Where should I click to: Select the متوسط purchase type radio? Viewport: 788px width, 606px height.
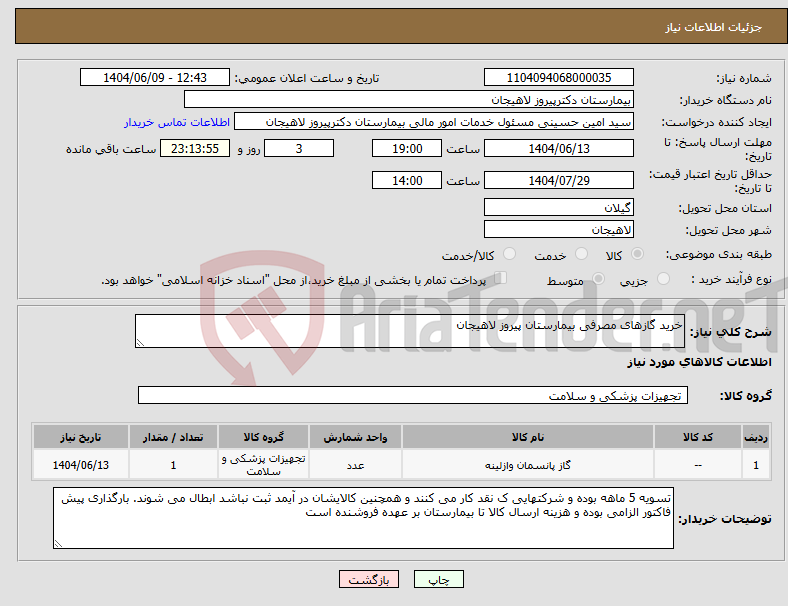pos(598,278)
